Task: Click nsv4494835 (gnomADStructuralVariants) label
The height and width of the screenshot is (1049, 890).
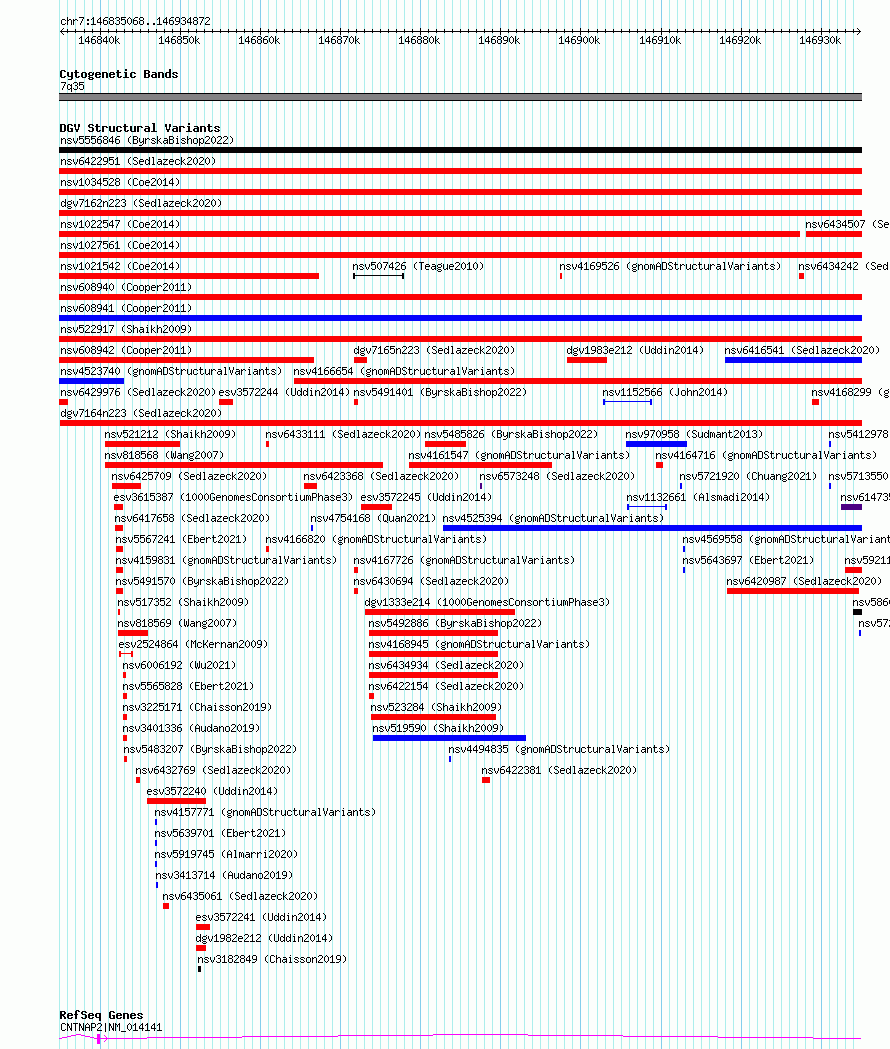Action: pos(559,749)
